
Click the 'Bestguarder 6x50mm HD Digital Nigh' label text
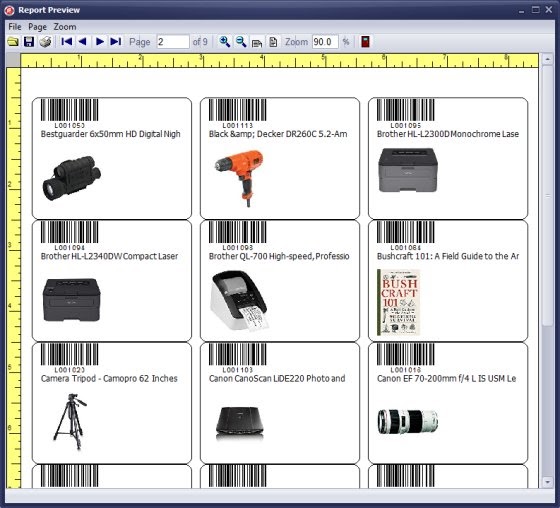point(110,134)
